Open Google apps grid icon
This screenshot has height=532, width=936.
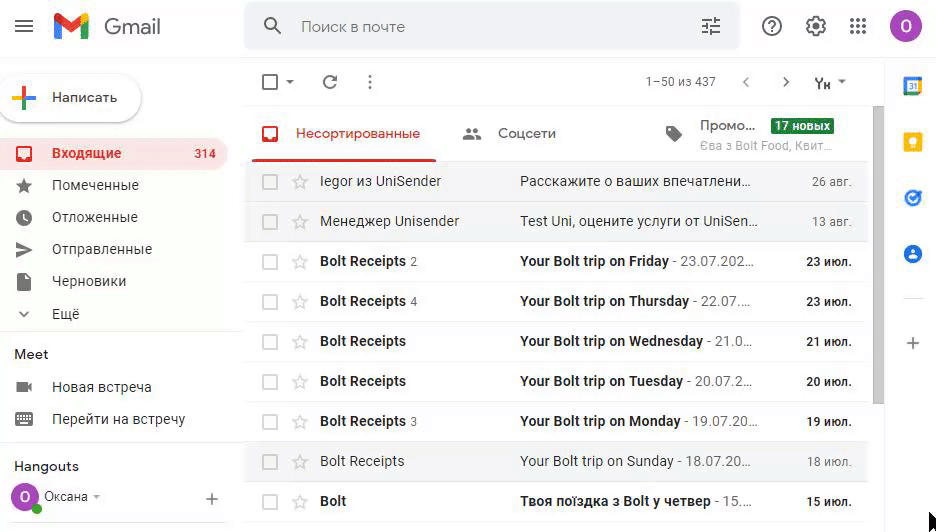(x=858, y=26)
